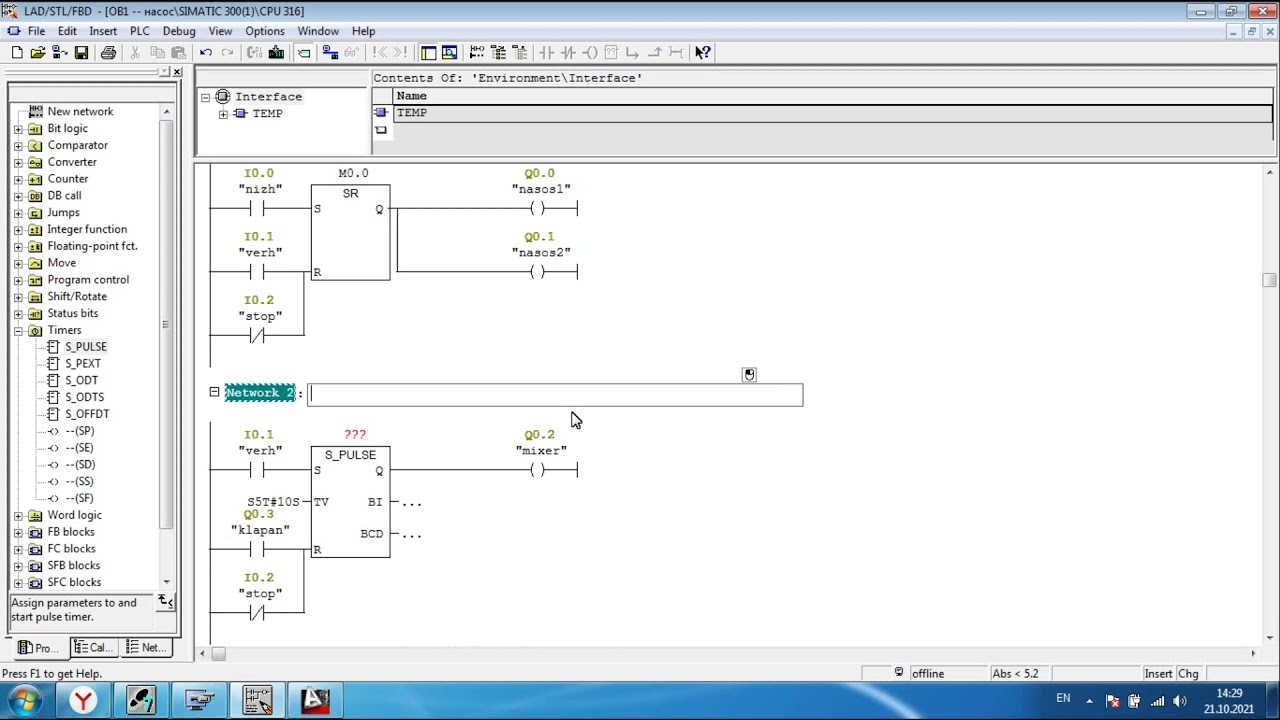Insert an output coil from toolbar

[590, 53]
